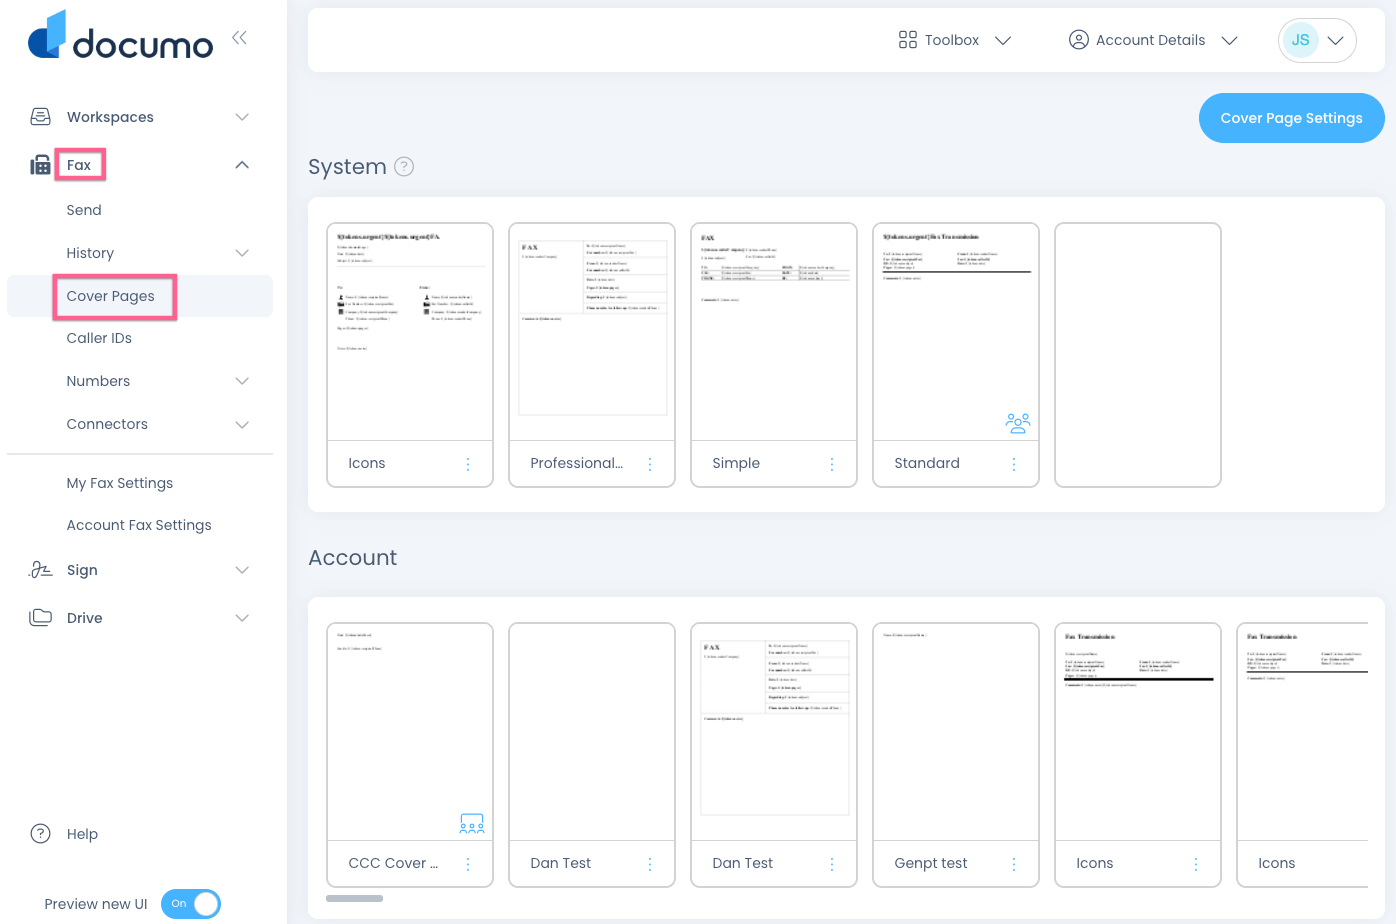Open the Account Details dropdown
The width and height of the screenshot is (1396, 924).
click(1153, 40)
